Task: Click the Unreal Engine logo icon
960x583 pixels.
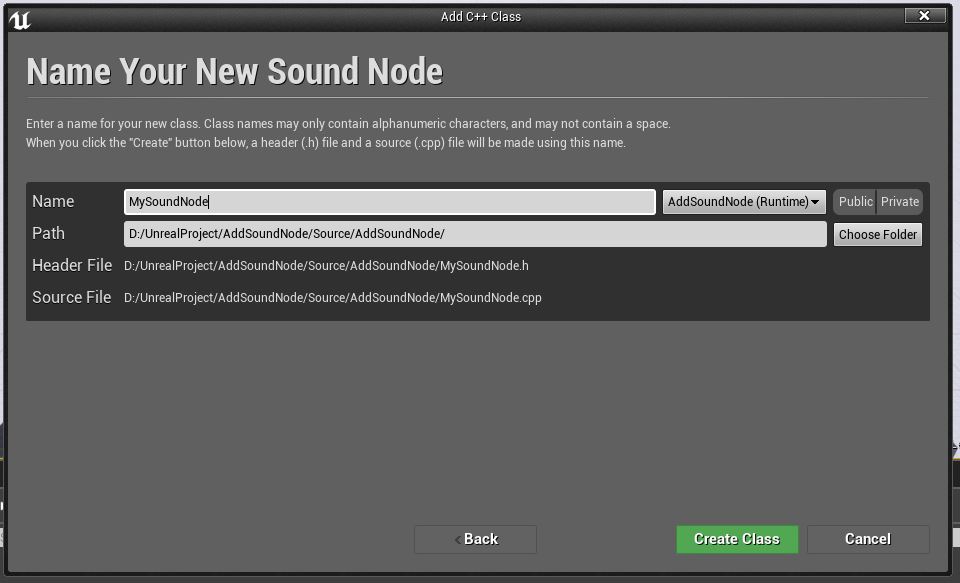Action: click(x=19, y=20)
